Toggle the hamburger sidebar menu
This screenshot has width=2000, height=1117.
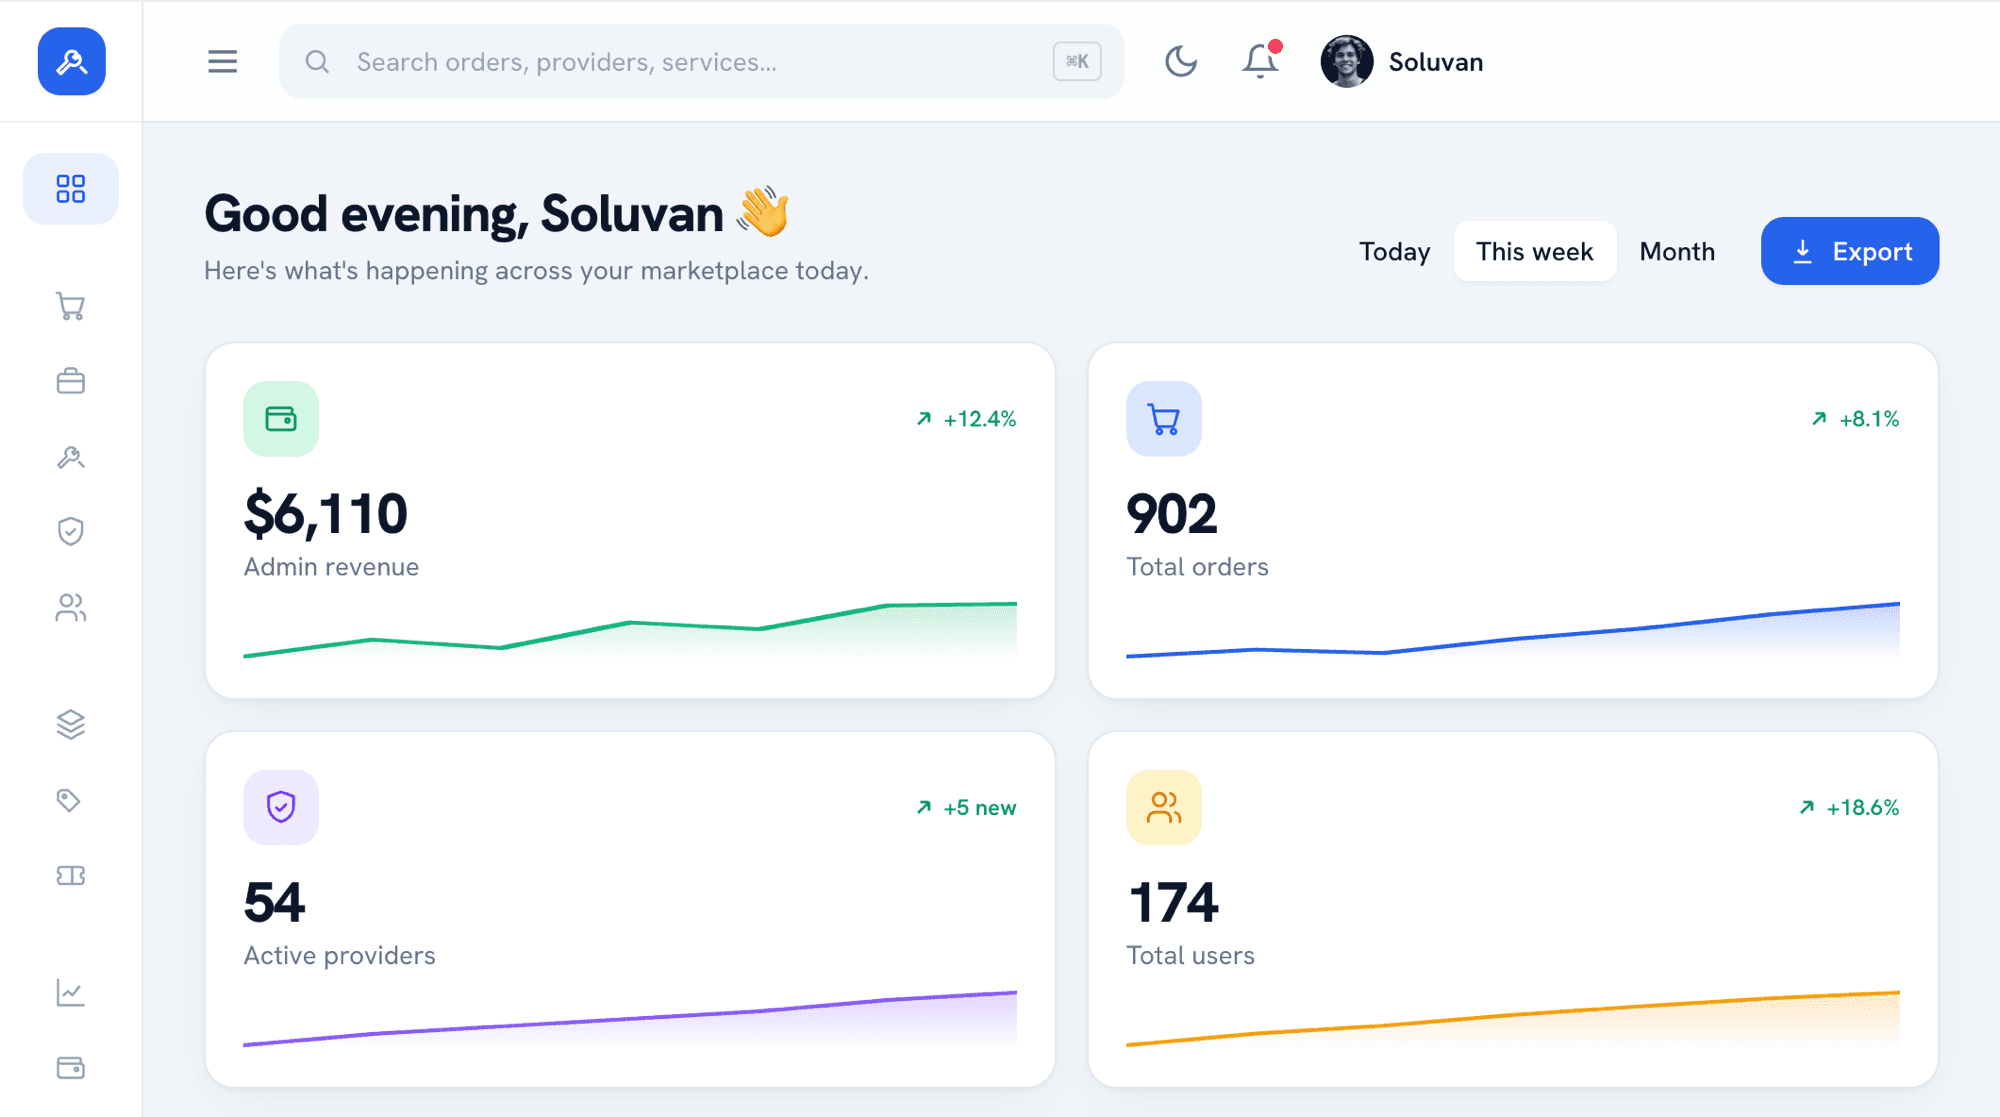coord(222,62)
